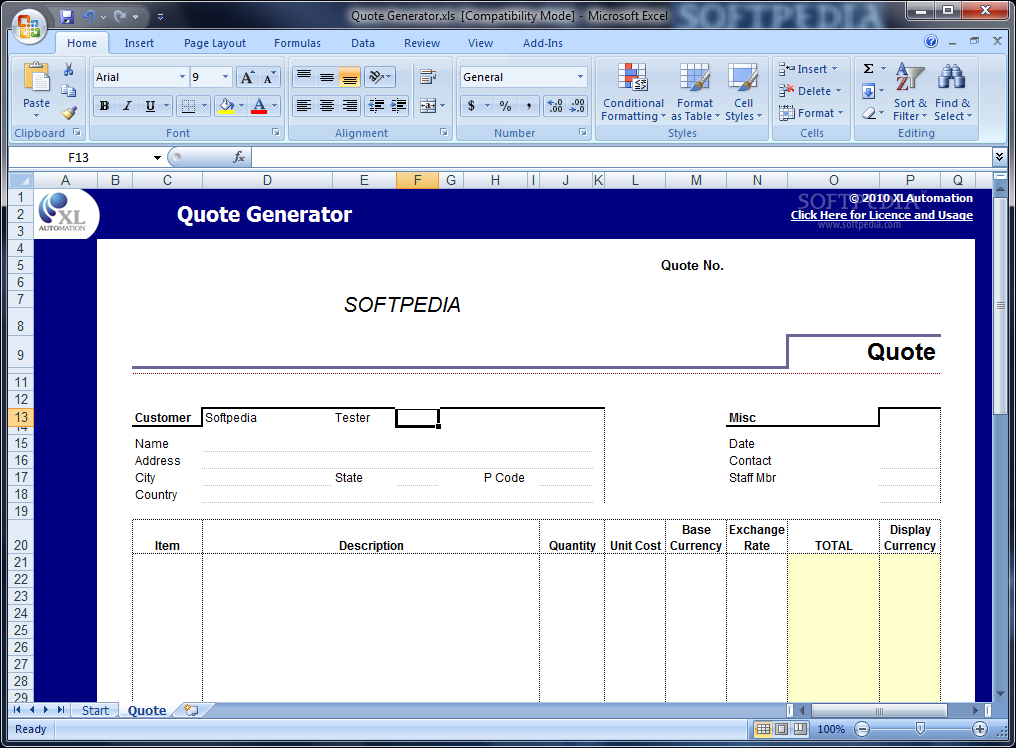Toggle Align Text Left
This screenshot has width=1016, height=748.
click(303, 106)
